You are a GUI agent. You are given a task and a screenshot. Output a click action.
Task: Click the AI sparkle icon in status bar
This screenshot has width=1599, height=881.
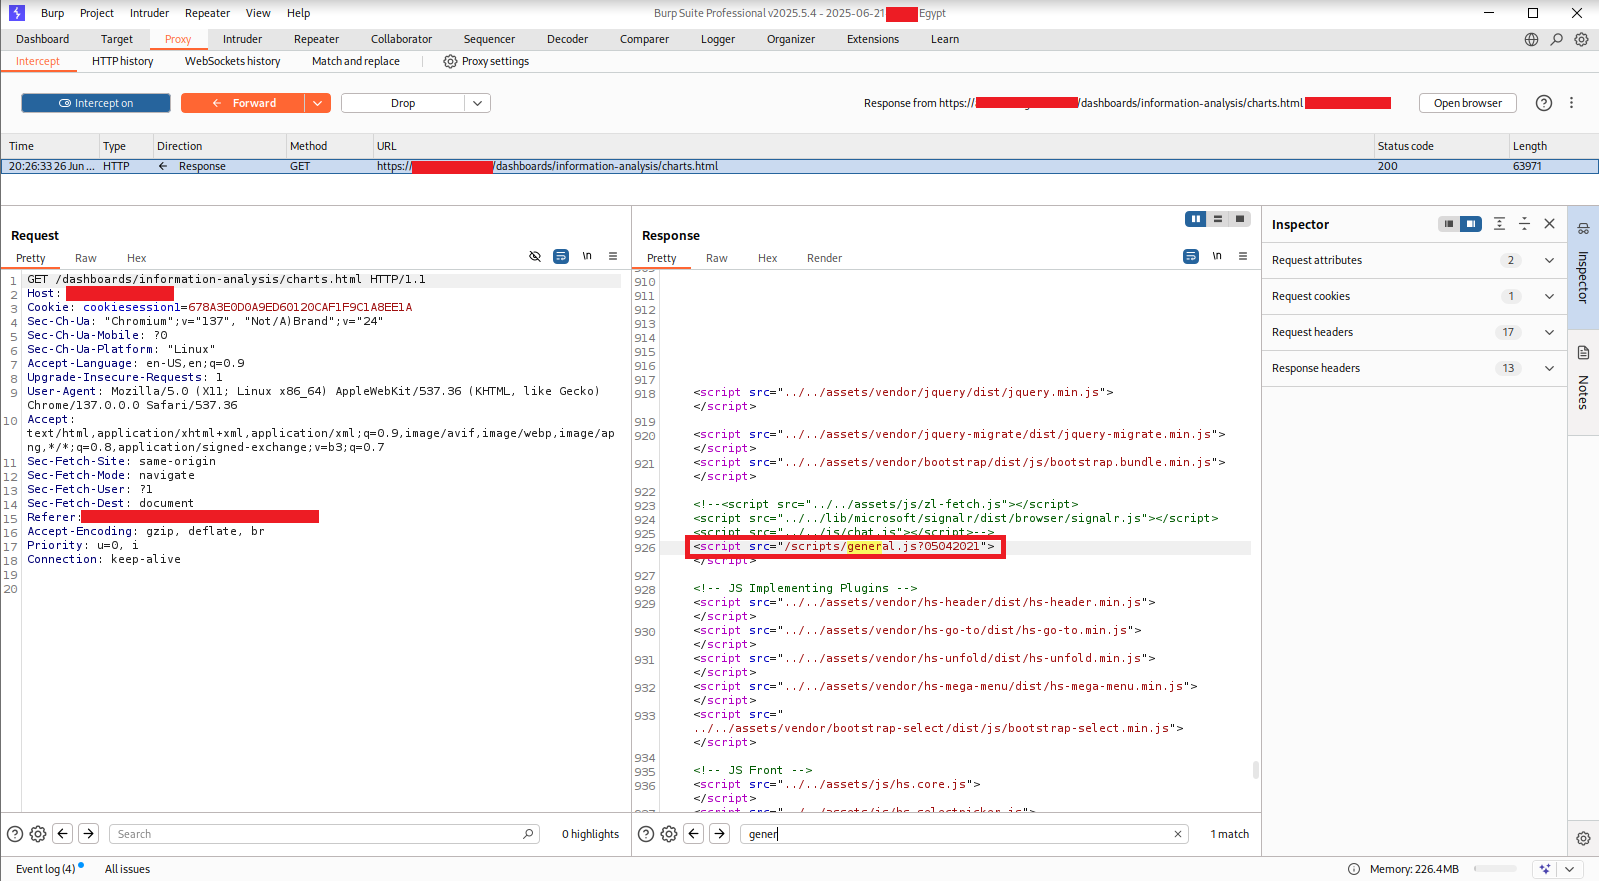tap(1545, 869)
